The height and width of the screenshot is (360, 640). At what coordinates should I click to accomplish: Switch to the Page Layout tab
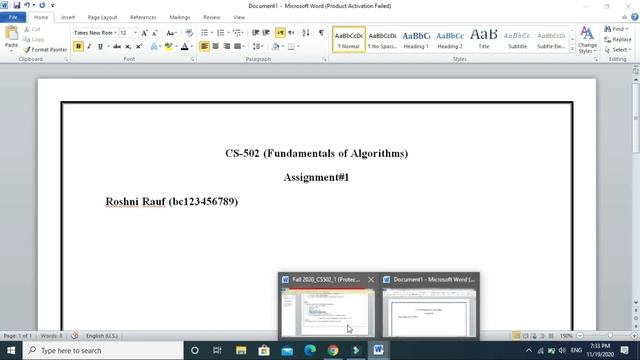point(102,17)
